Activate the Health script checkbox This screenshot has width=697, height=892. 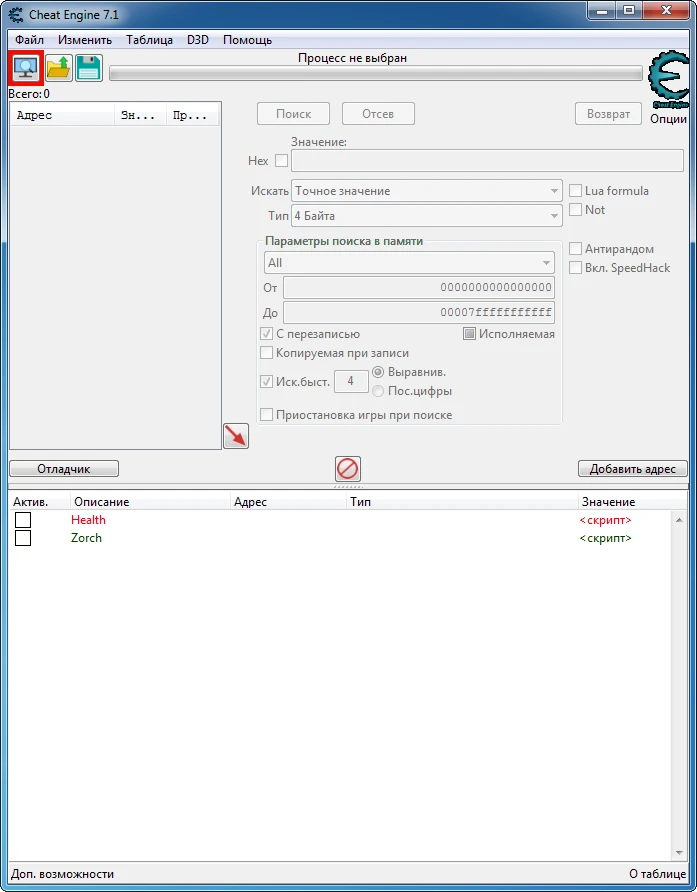(x=23, y=519)
